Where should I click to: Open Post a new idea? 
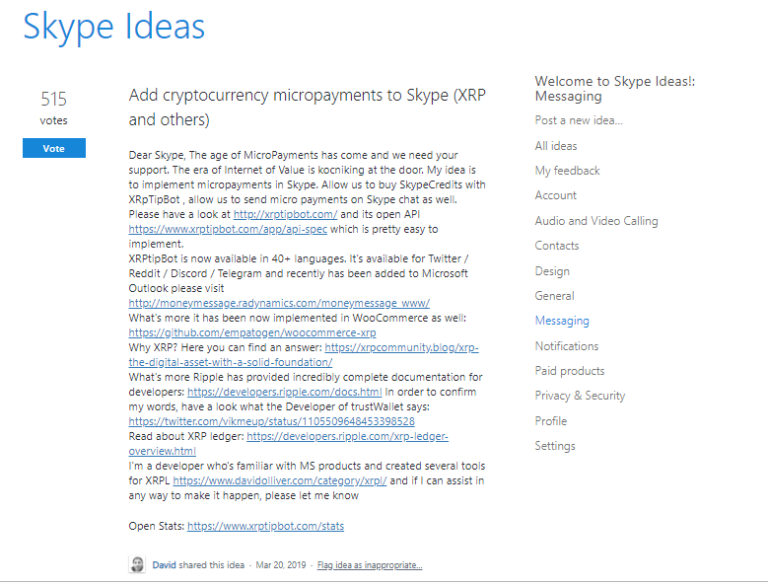pyautogui.click(x=578, y=120)
